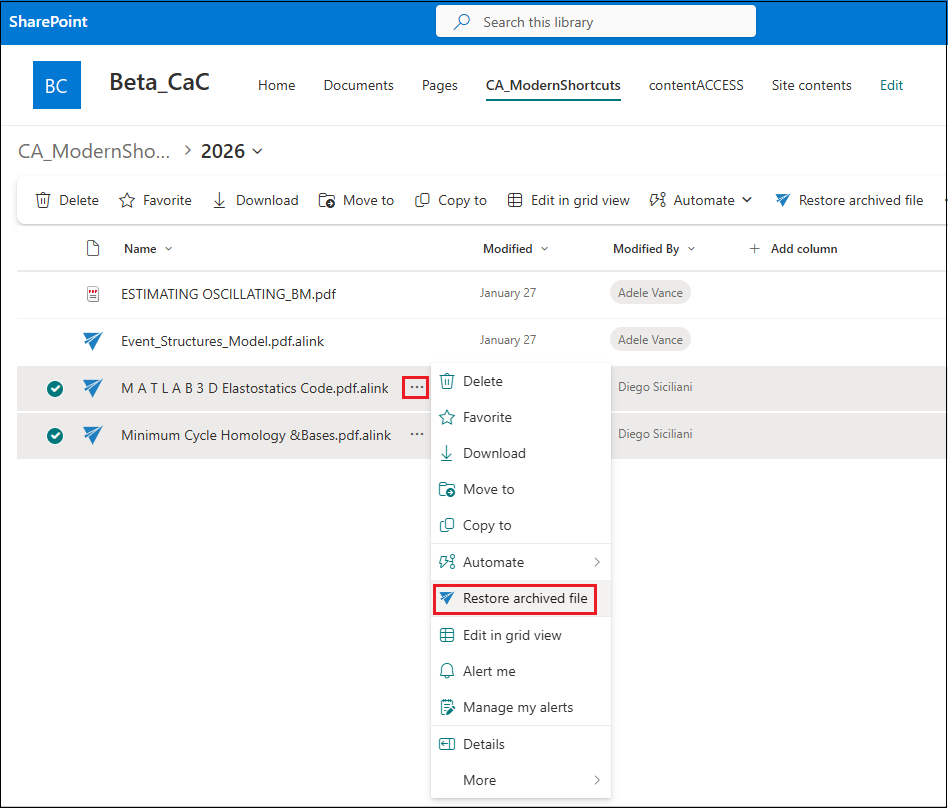The image size is (948, 811).
Task: Click Edit in grid view toolbar button
Action: [x=568, y=200]
